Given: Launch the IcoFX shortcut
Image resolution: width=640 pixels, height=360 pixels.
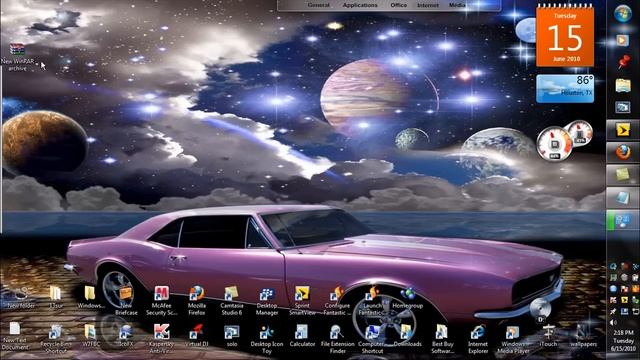Looking at the screenshot, I should 126,336.
